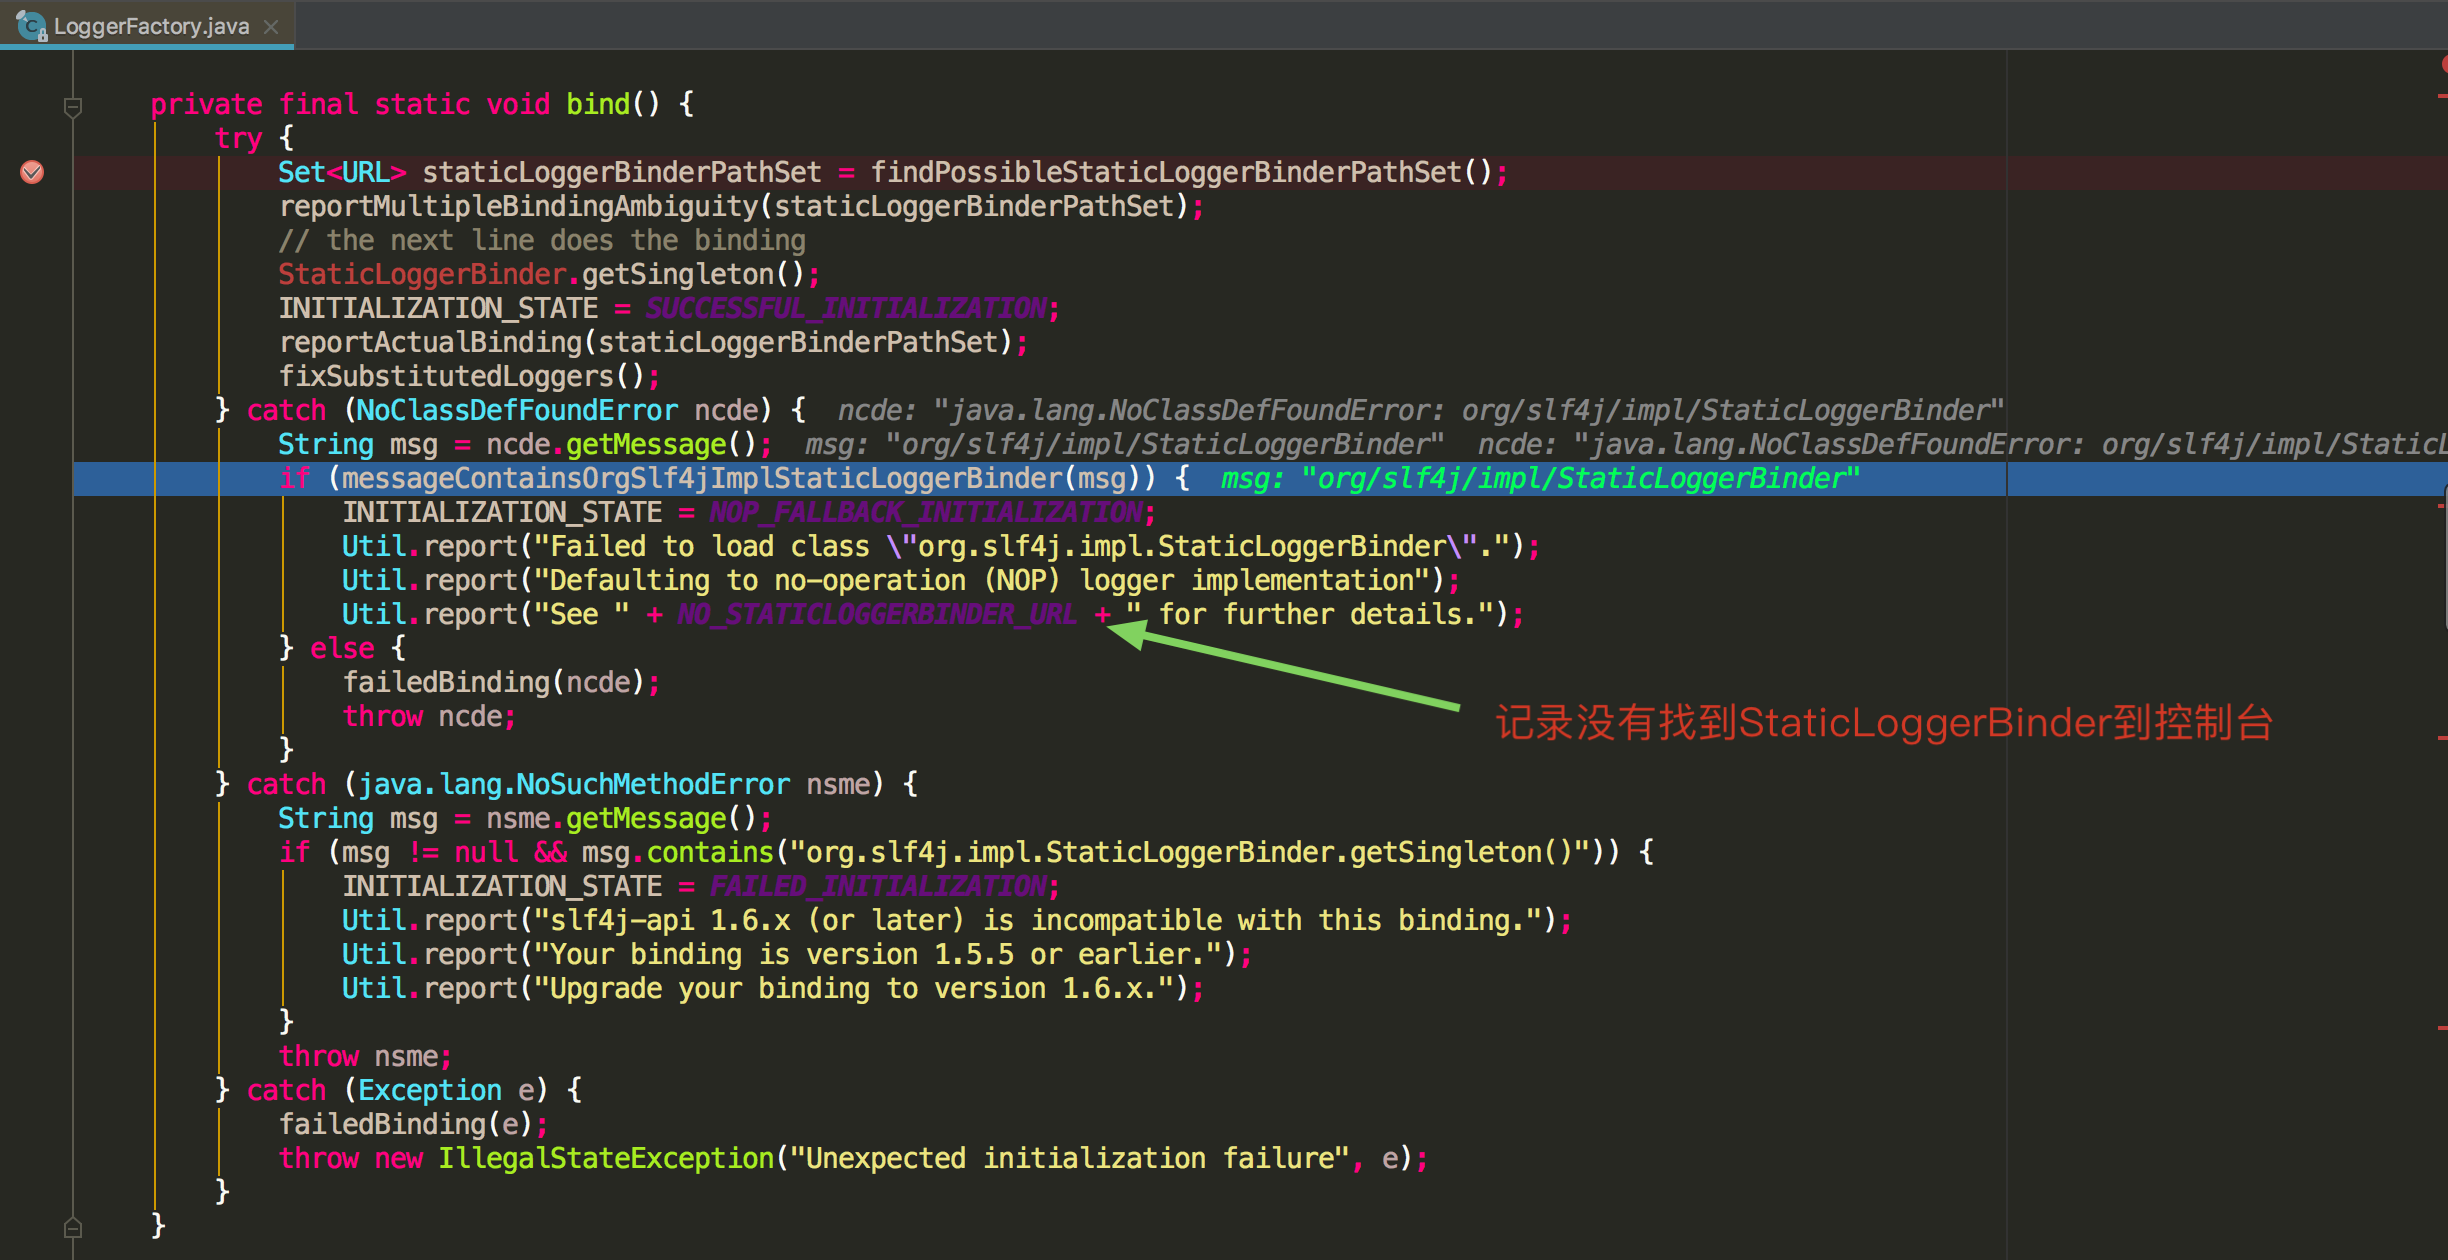Collapse the bind() method end fold marker

(73, 1226)
